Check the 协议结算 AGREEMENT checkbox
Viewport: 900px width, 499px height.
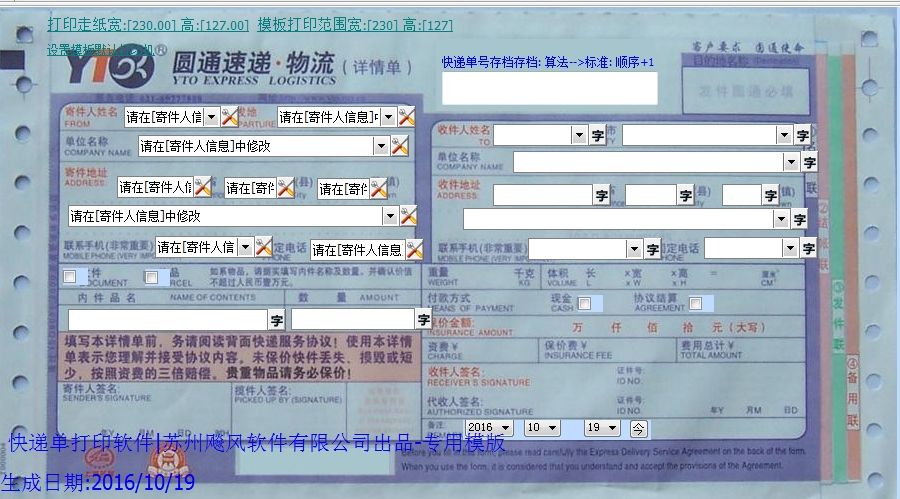click(x=696, y=303)
